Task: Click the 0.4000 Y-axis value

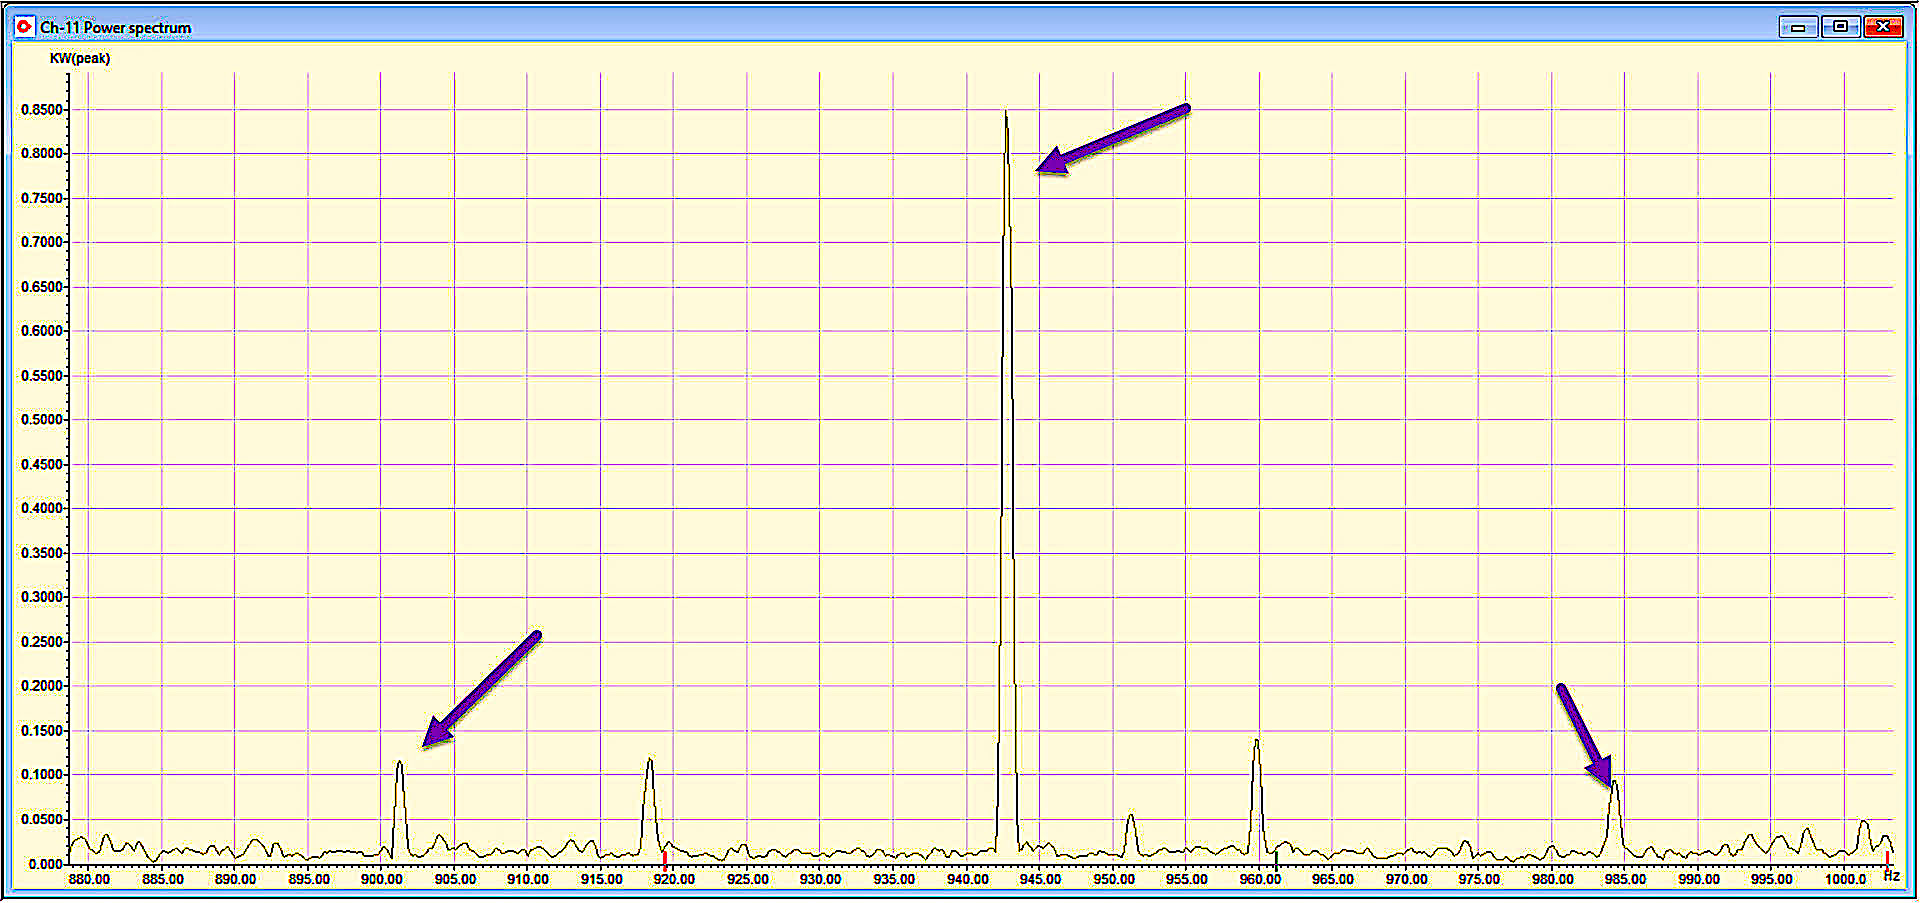Action: pyautogui.click(x=42, y=508)
